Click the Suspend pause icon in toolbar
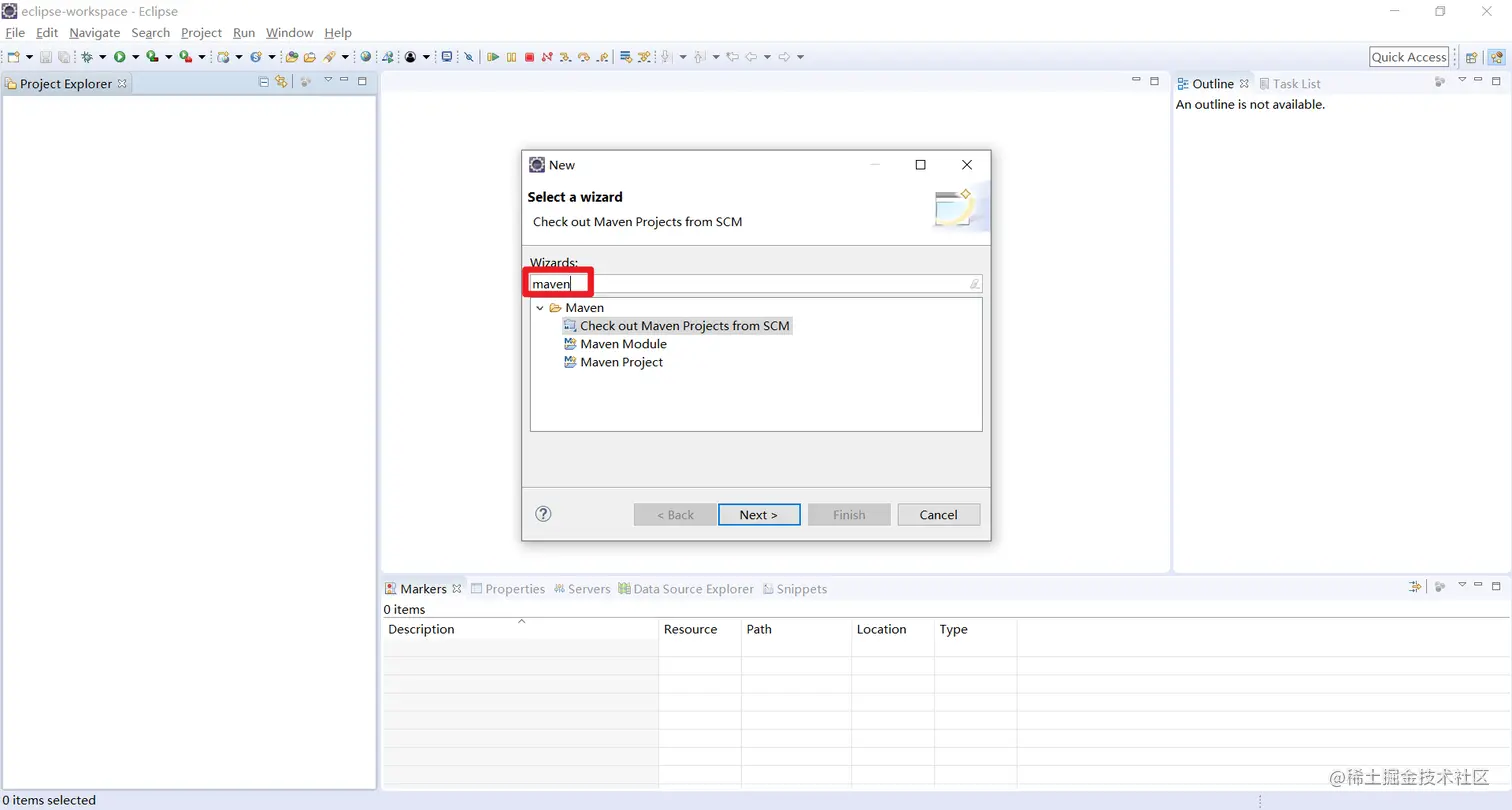The height and width of the screenshot is (810, 1512). pyautogui.click(x=511, y=57)
